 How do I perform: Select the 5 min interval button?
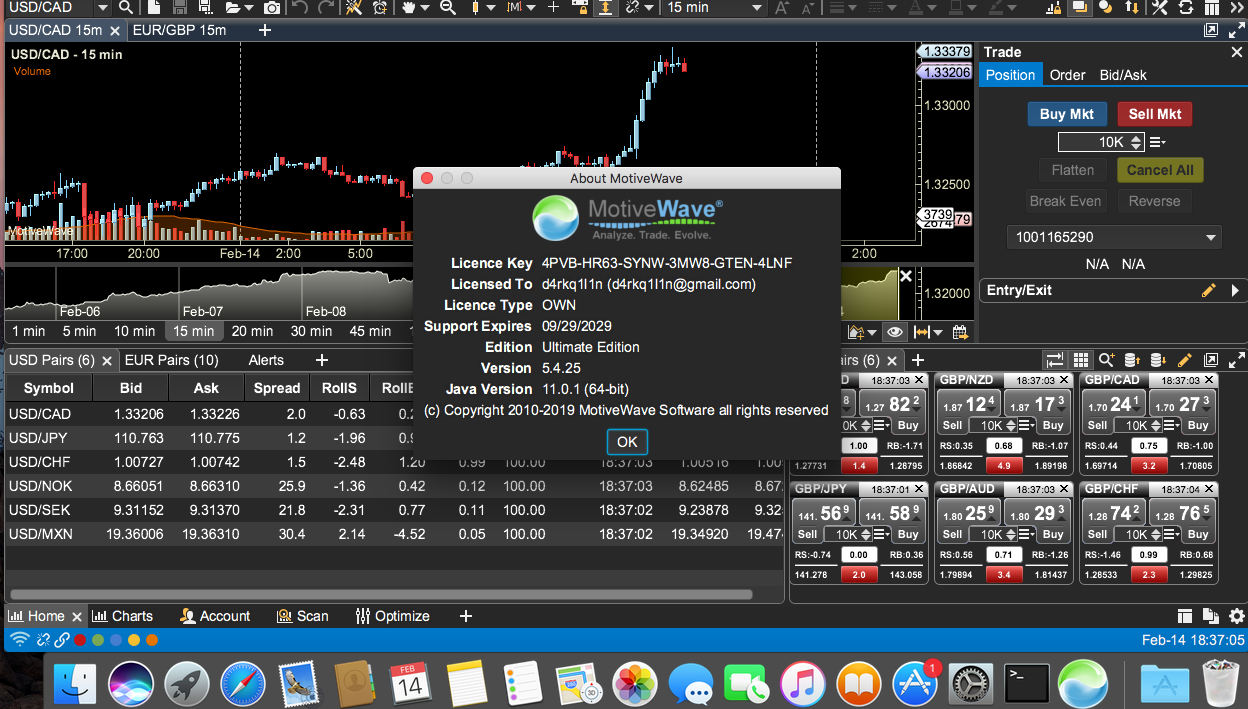pos(79,331)
